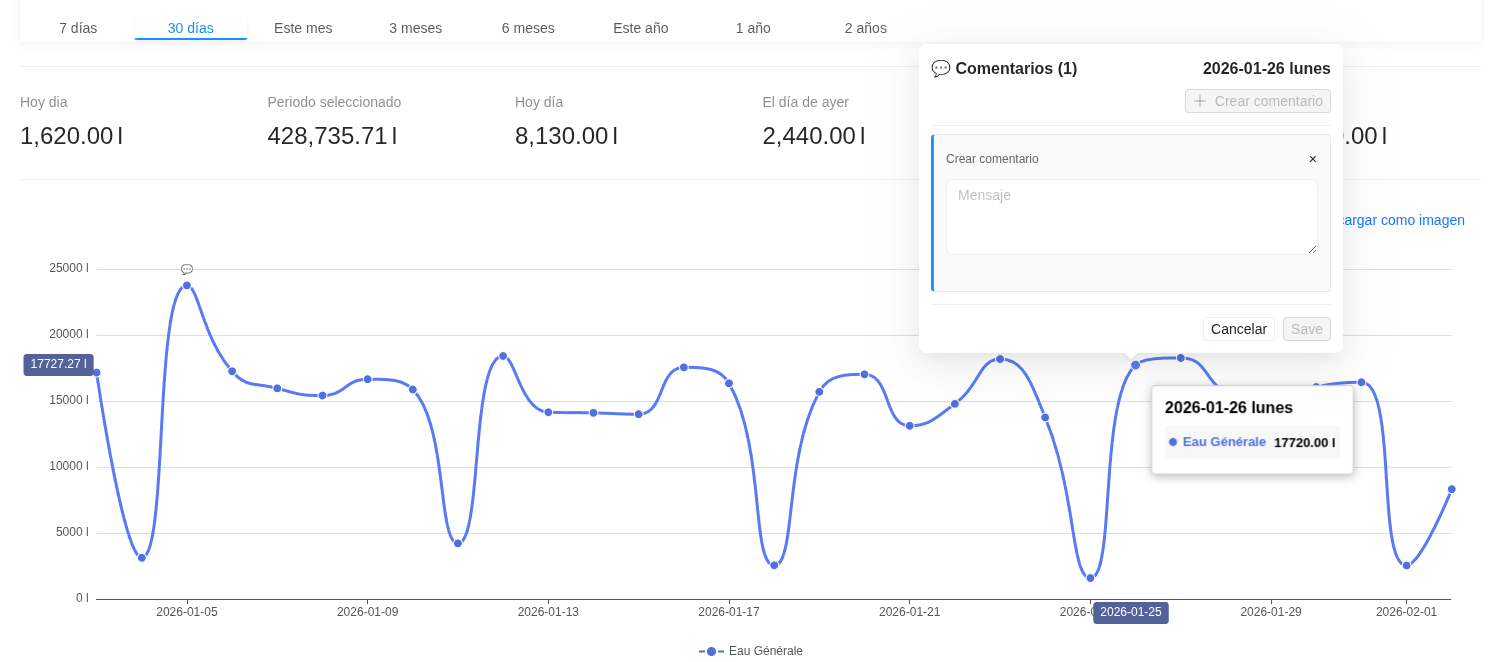Viewport: 1488px width, 662px height.
Task: Select the 1 año tab
Action: click(753, 28)
